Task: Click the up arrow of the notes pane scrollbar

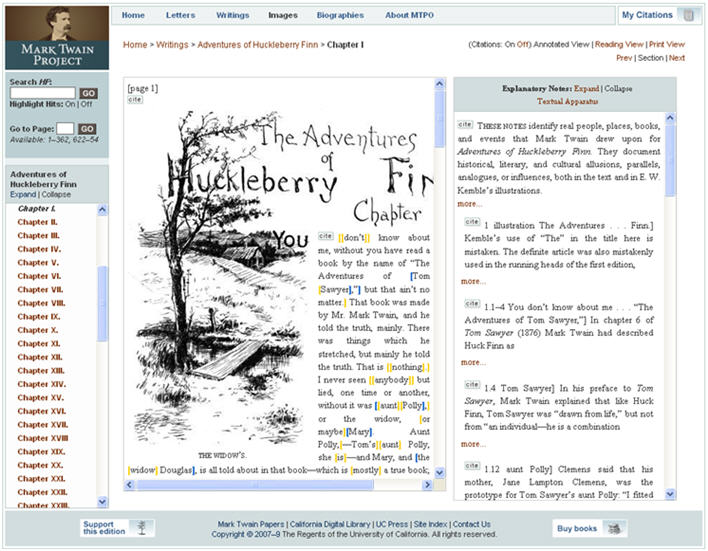Action: click(671, 118)
